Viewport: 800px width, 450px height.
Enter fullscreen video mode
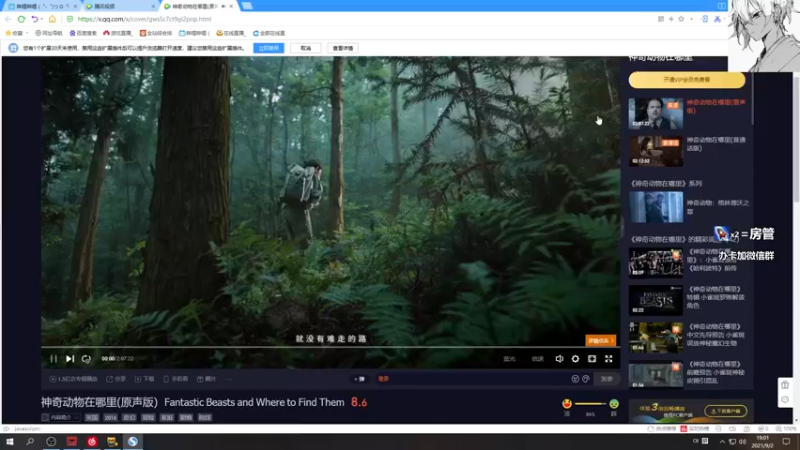point(609,359)
